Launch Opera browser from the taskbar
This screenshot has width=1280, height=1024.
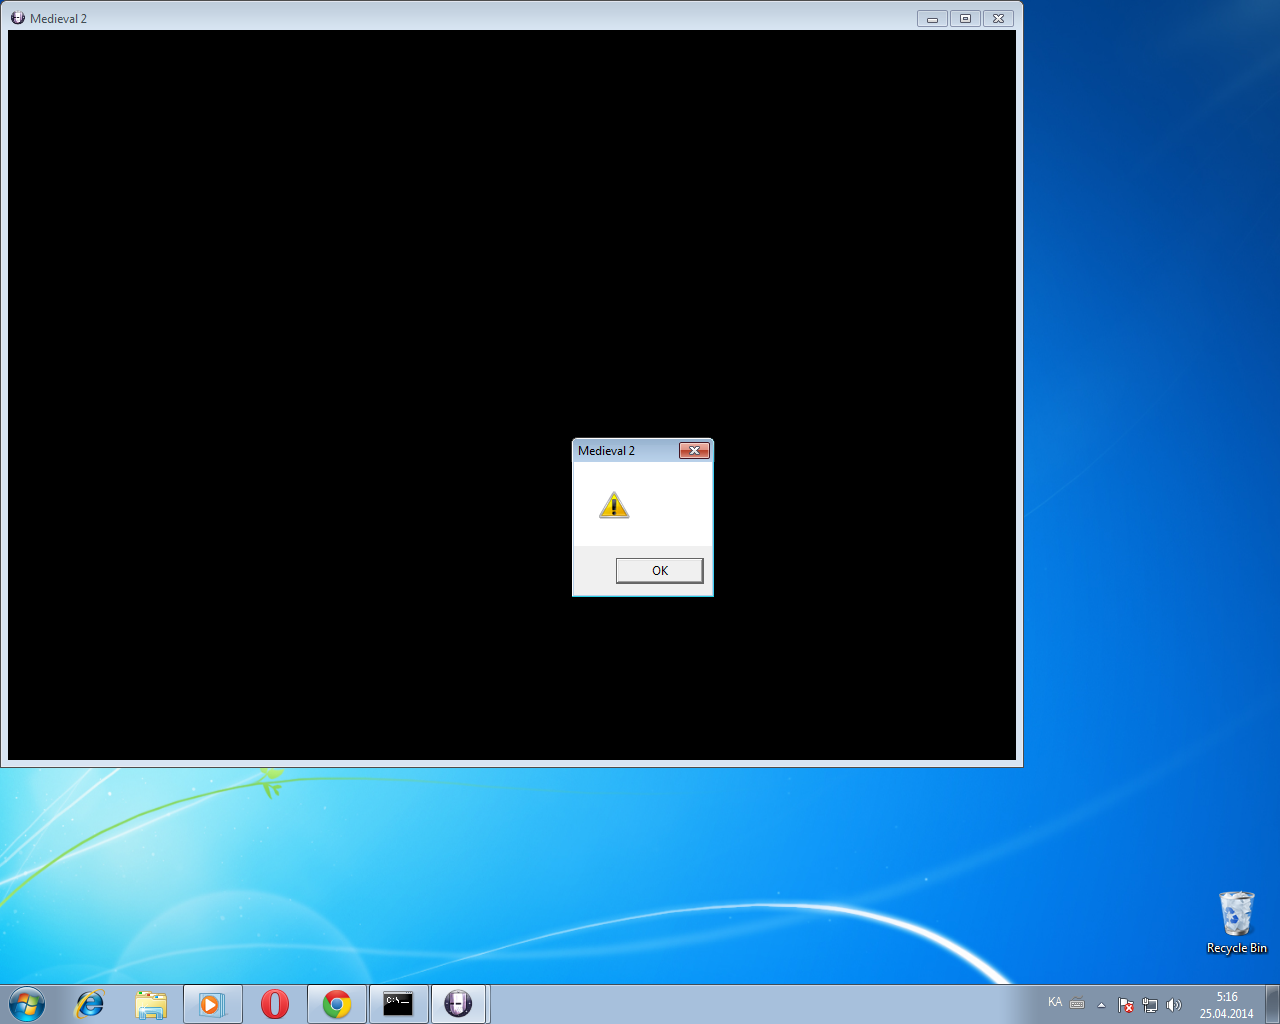click(x=274, y=1004)
